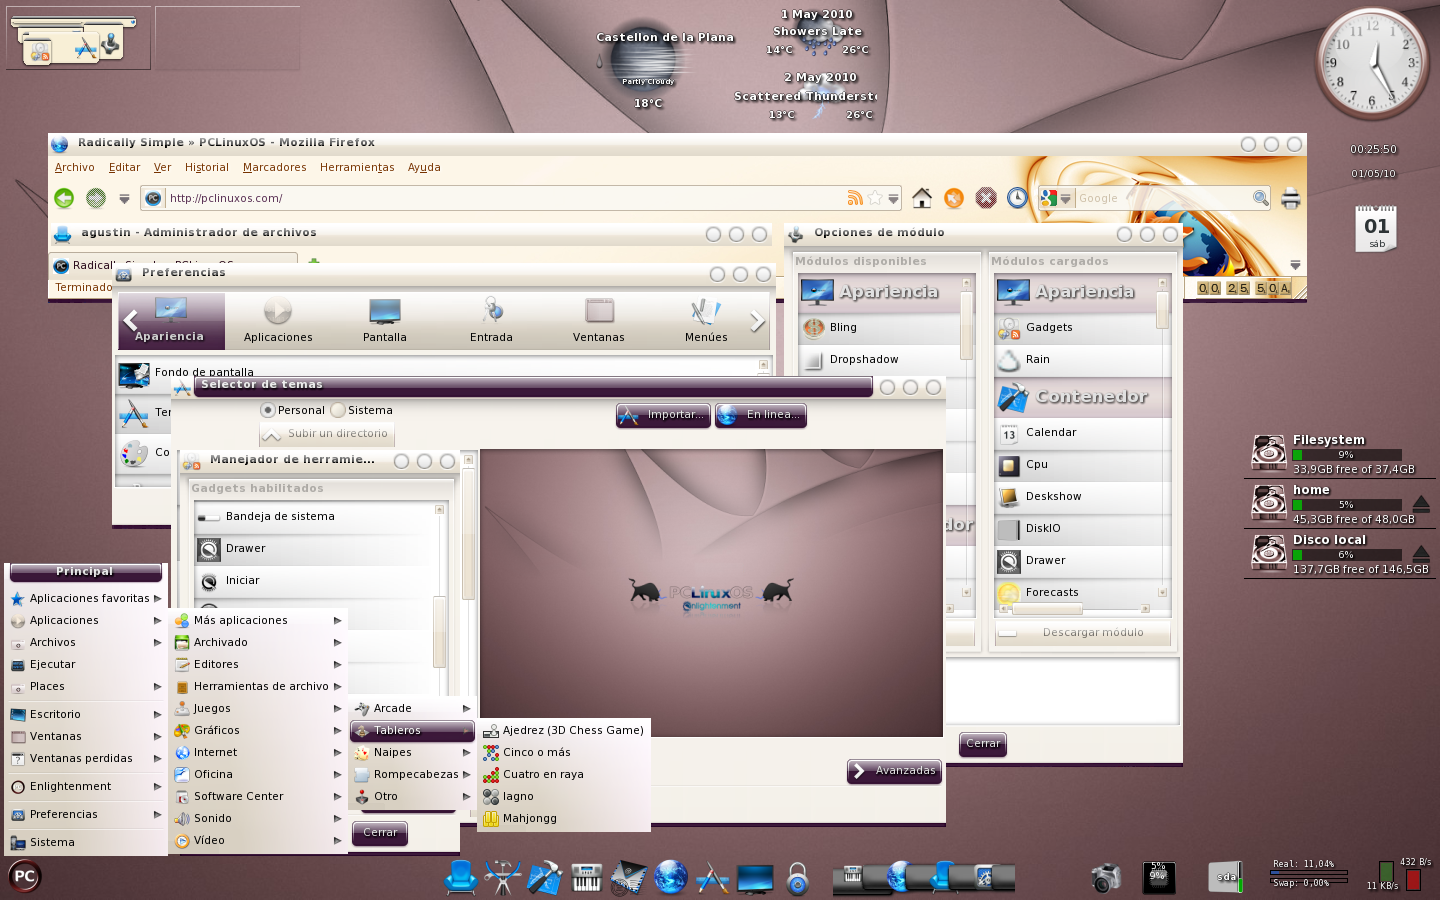Expand the URL bar history dropdown
1440x900 pixels.
[x=894, y=198]
